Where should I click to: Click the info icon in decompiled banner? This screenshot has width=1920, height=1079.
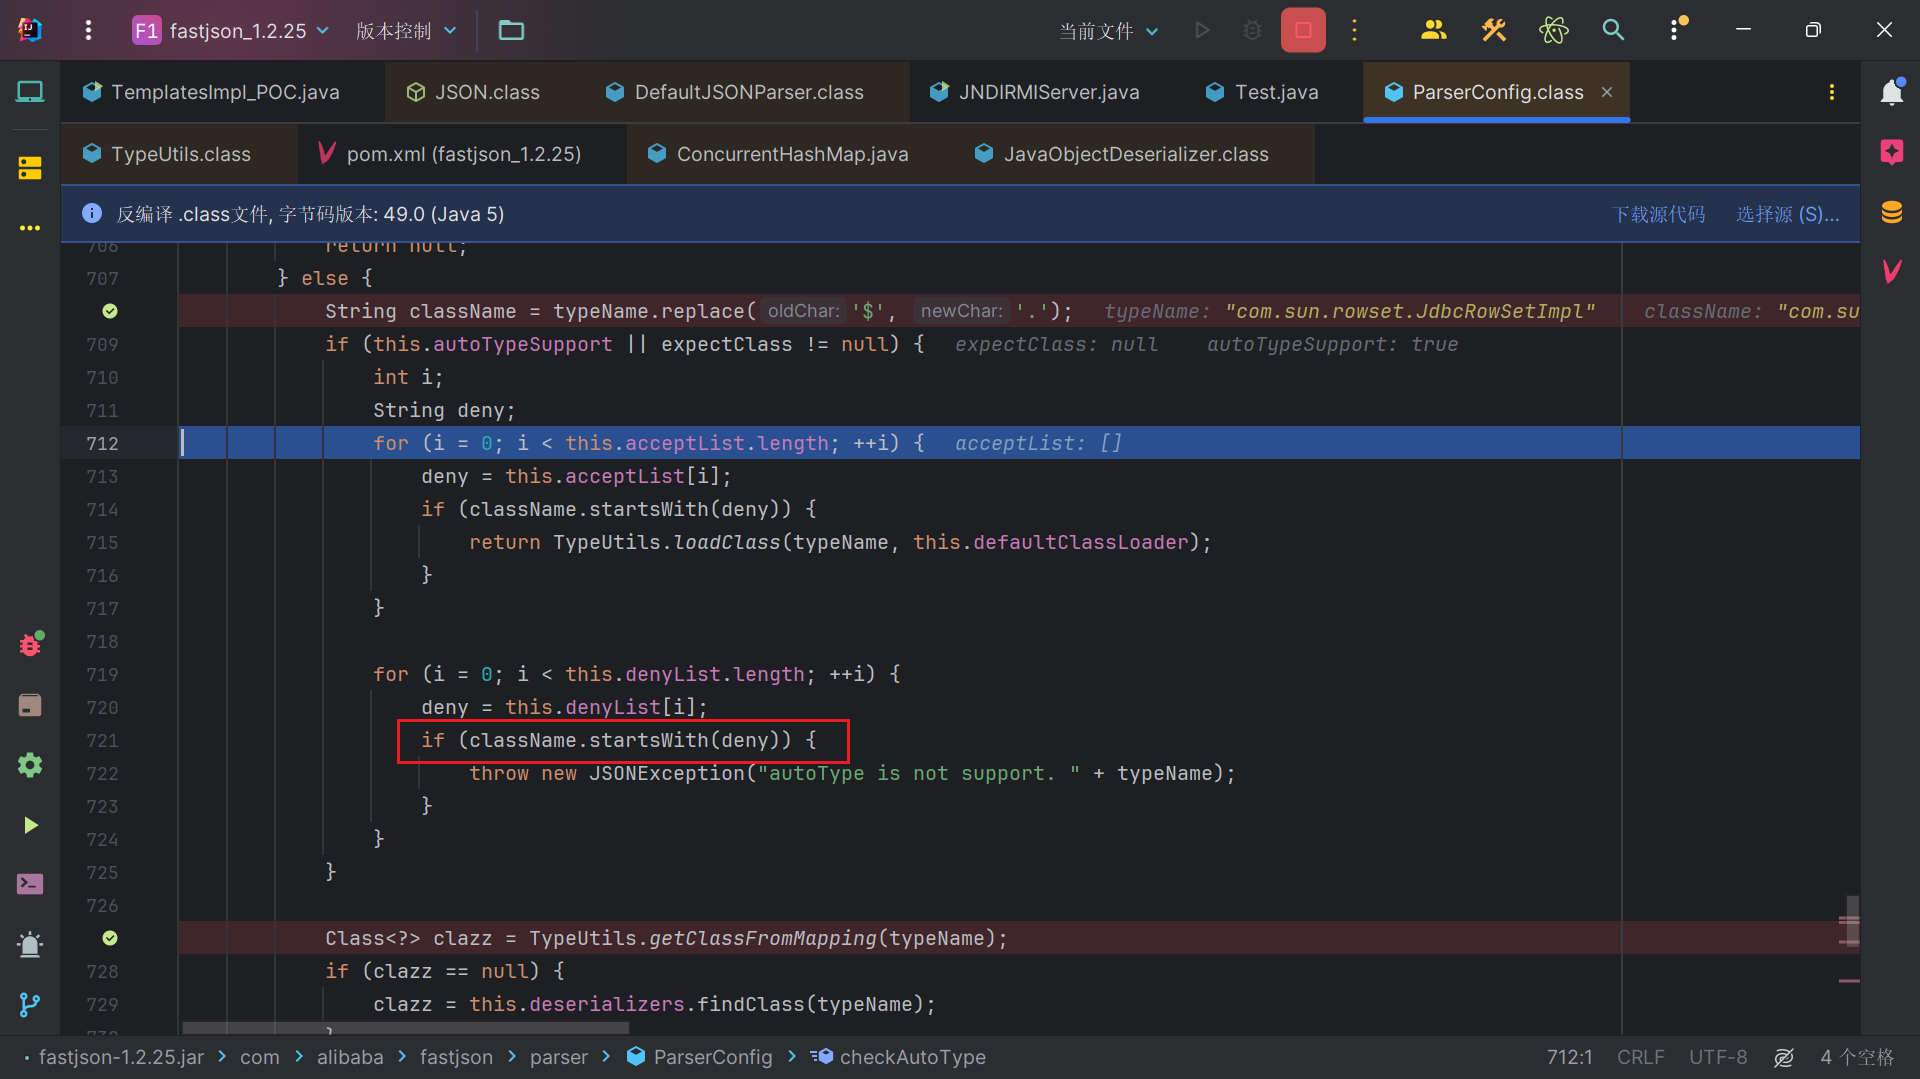click(91, 213)
